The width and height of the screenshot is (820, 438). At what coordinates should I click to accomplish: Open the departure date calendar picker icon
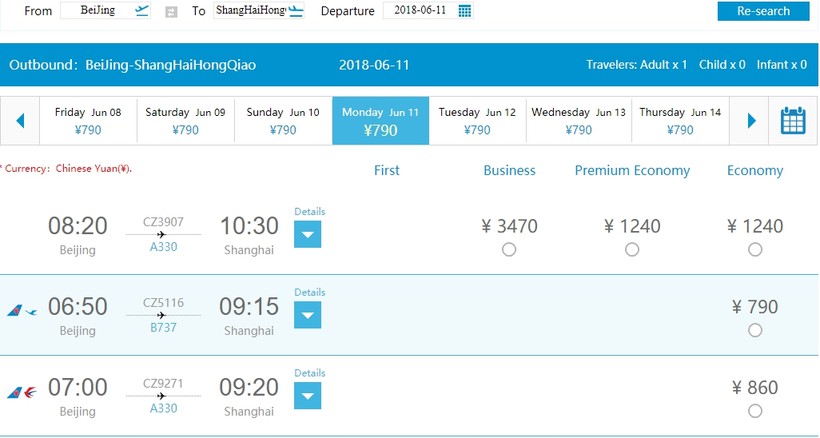(x=465, y=11)
